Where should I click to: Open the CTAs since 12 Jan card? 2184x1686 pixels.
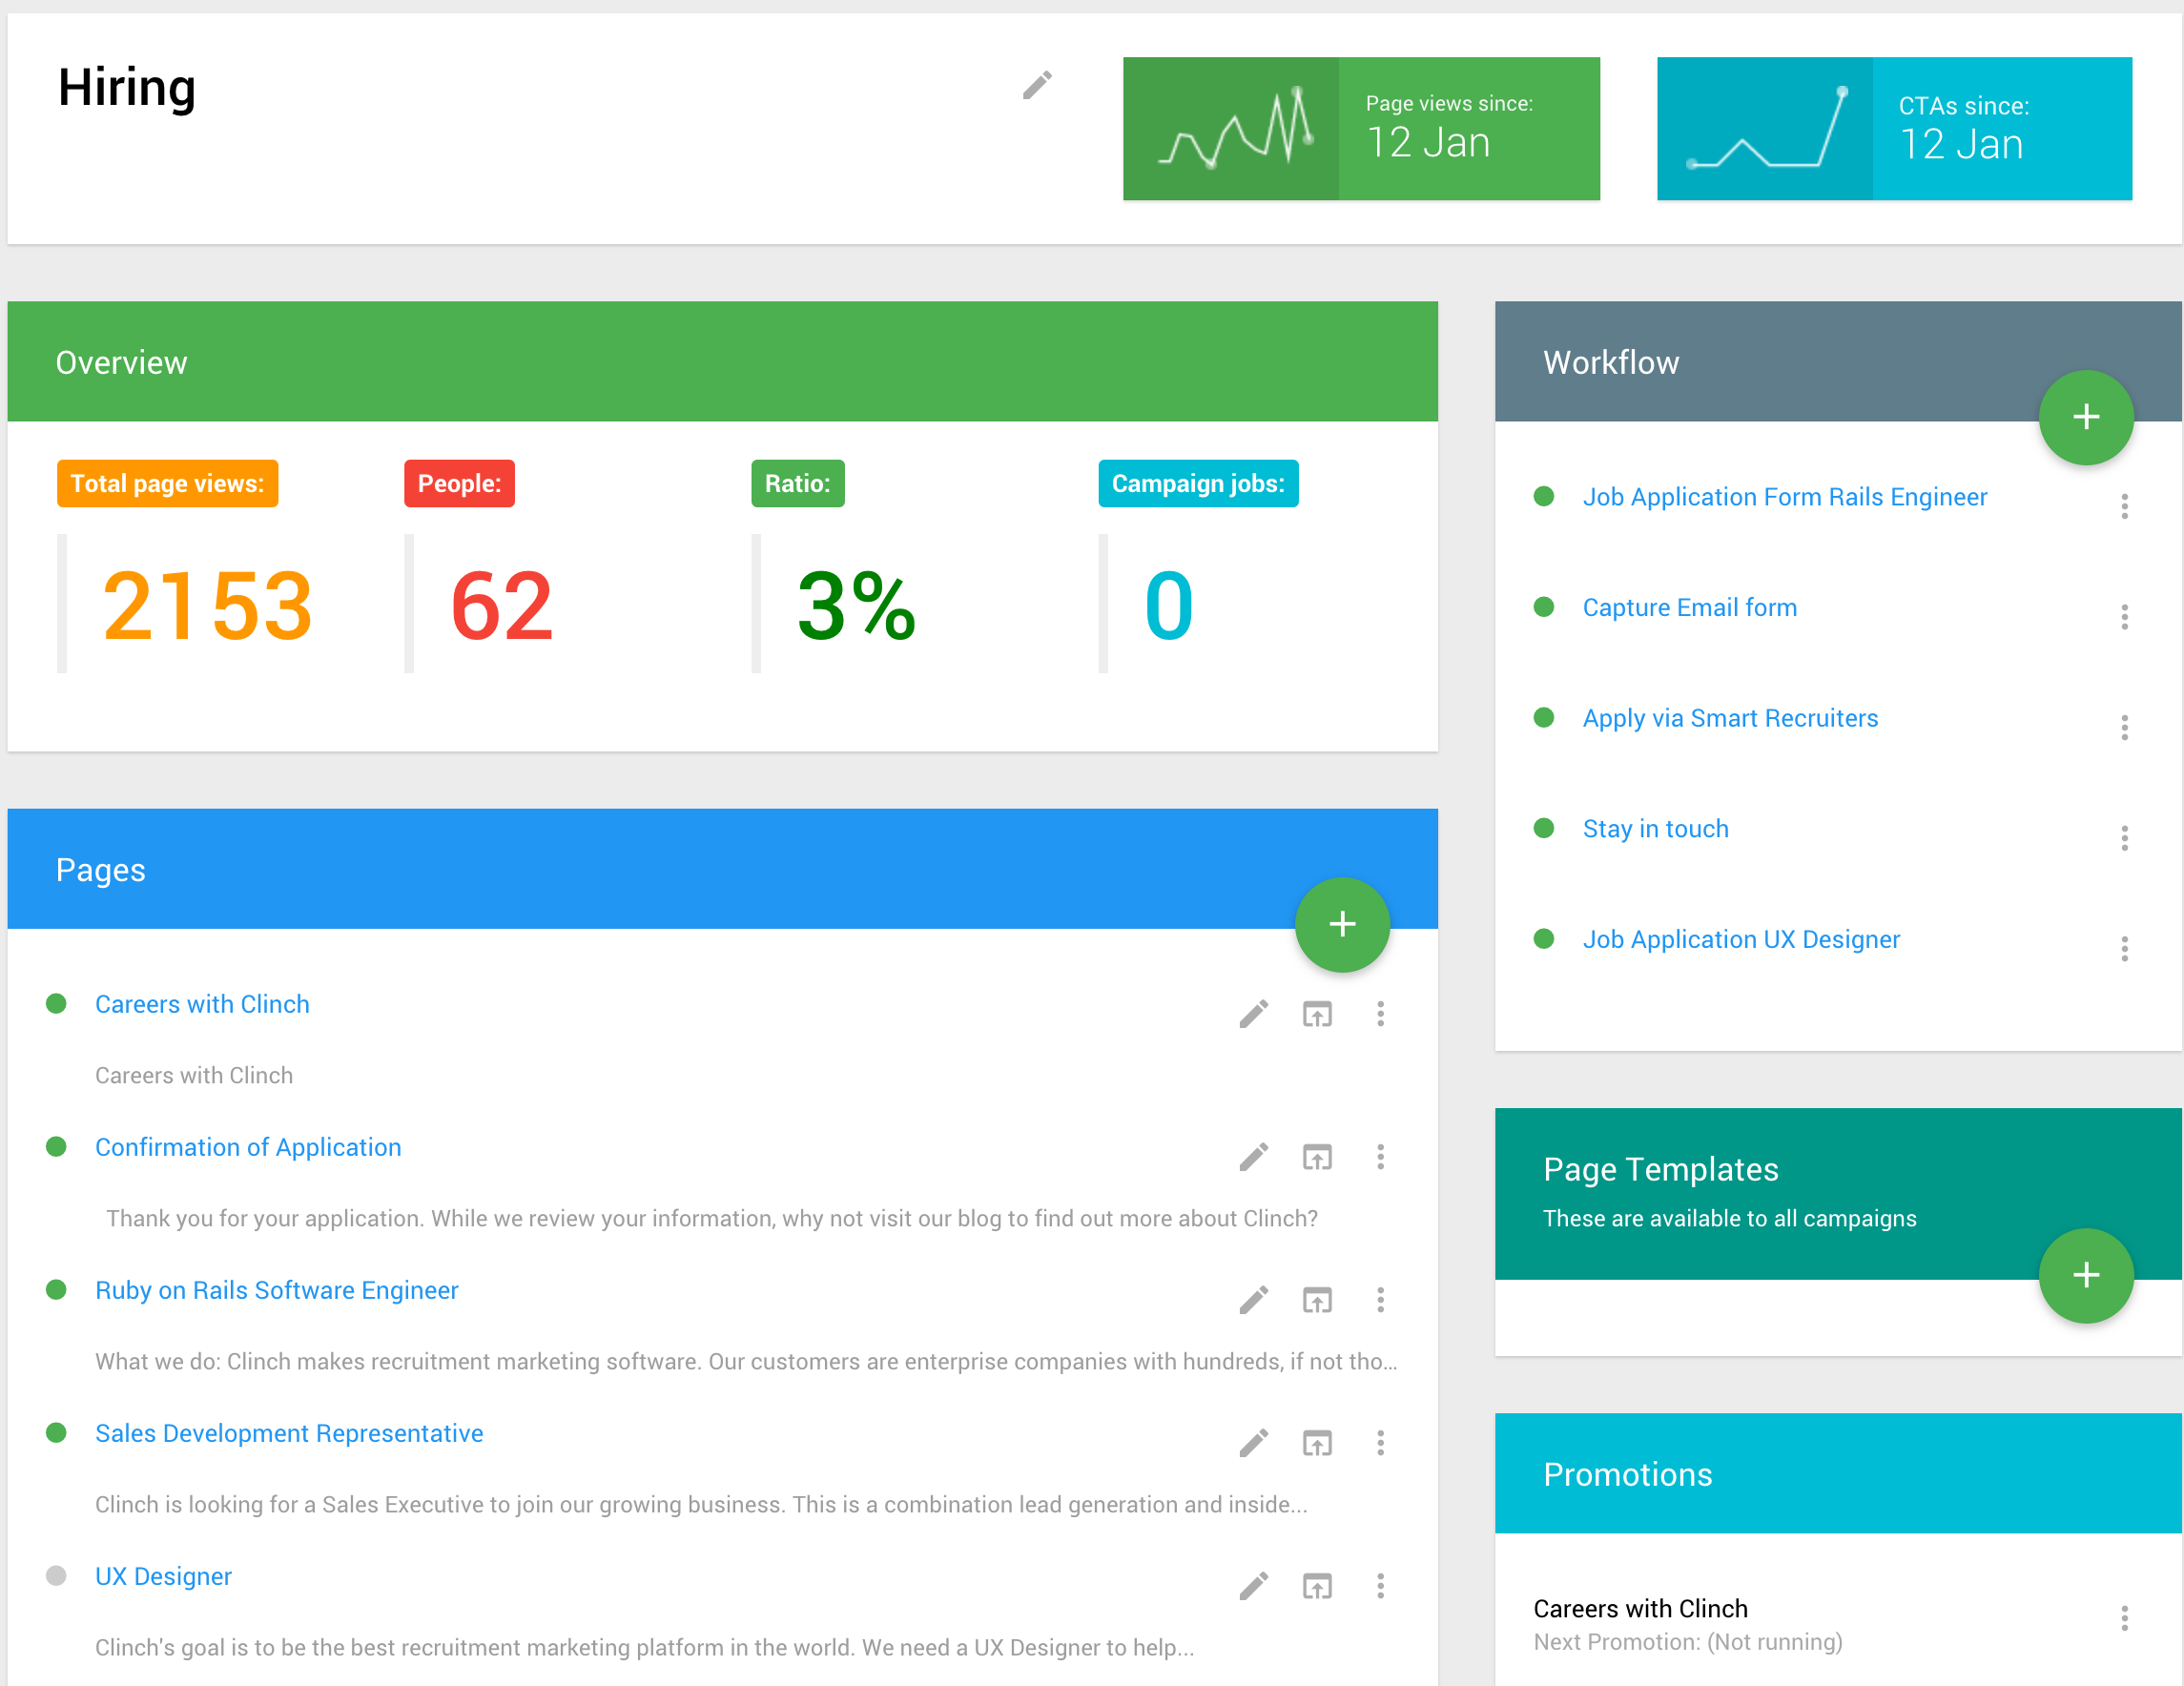point(1894,128)
